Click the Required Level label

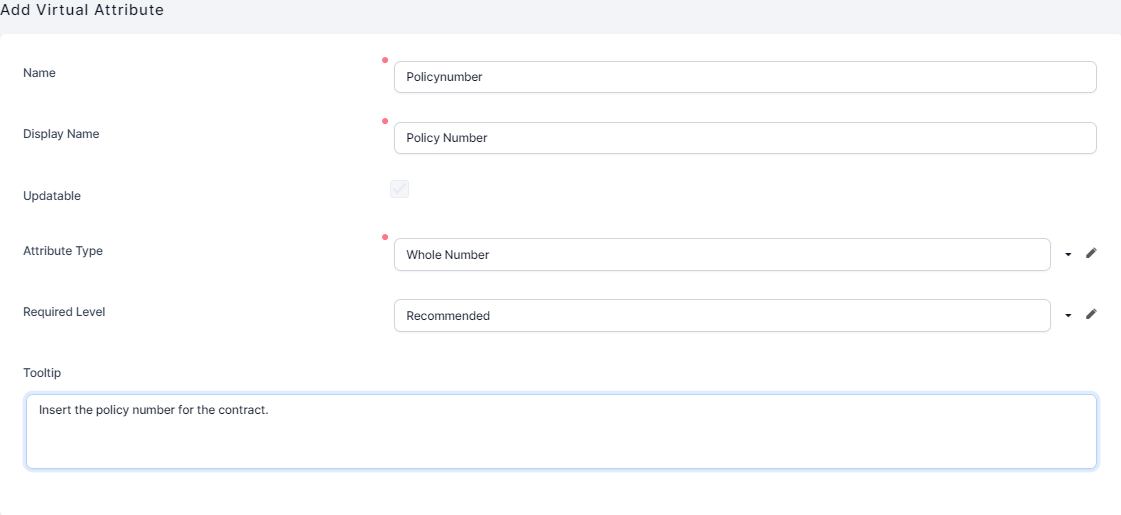tap(64, 312)
